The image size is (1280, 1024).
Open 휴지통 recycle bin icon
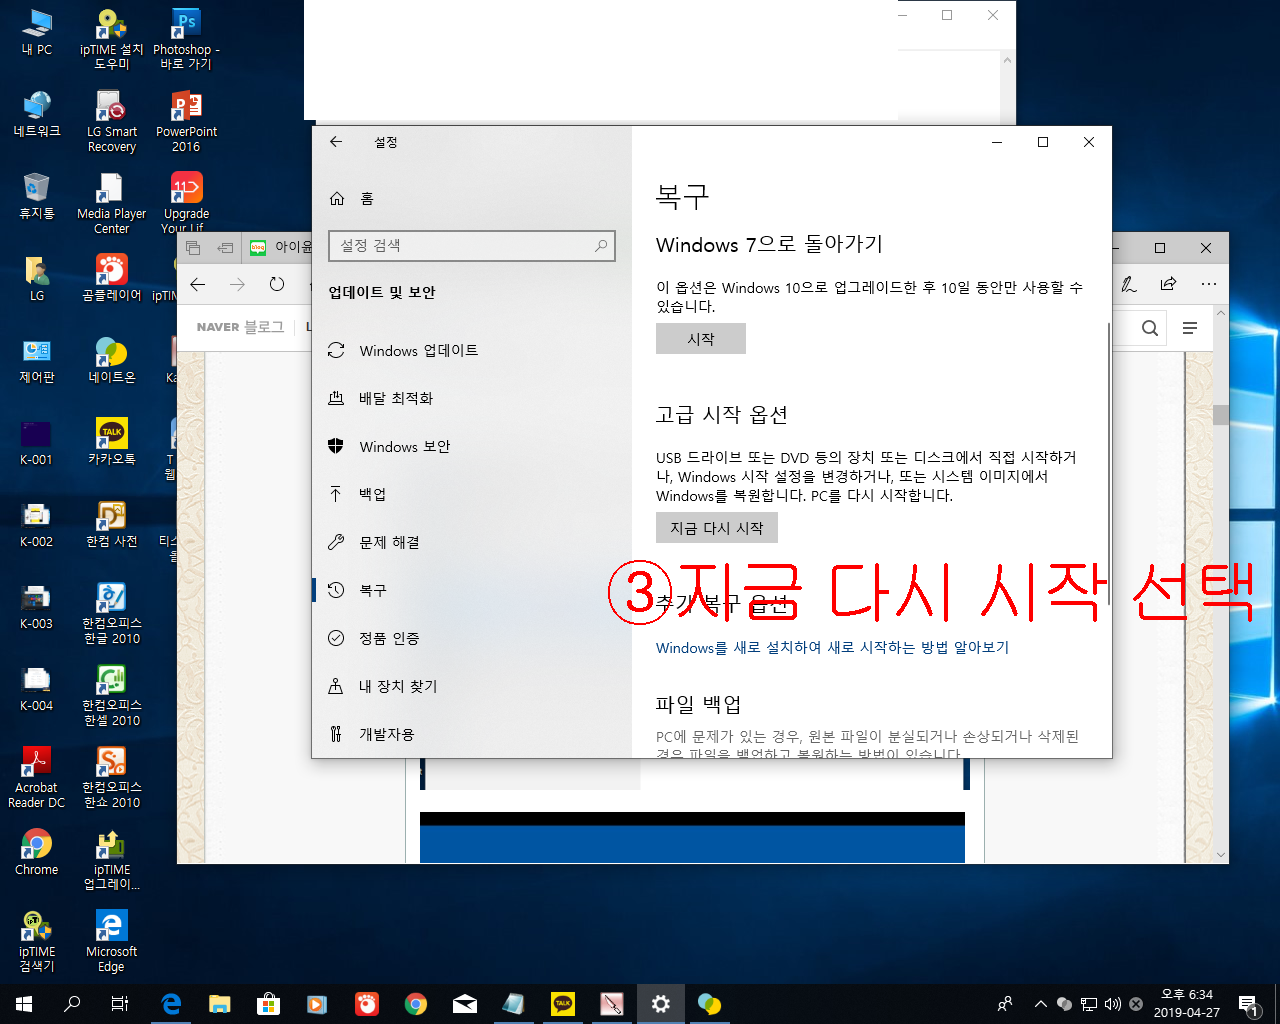(37, 196)
